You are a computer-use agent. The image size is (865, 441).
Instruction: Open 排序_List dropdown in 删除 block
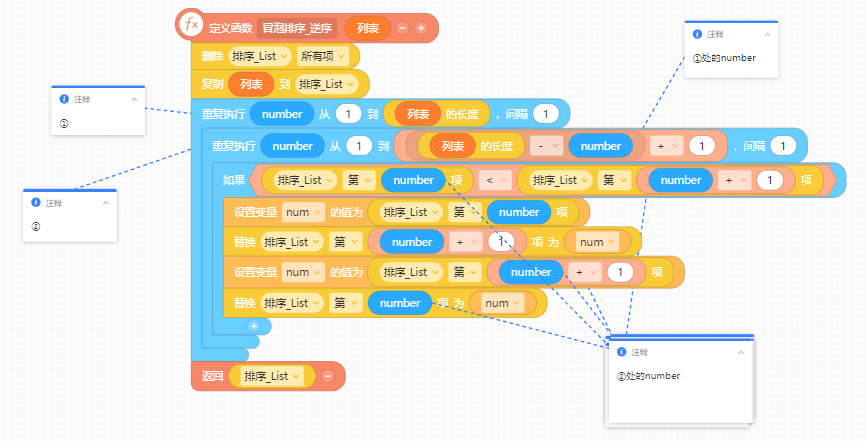tap(260, 56)
